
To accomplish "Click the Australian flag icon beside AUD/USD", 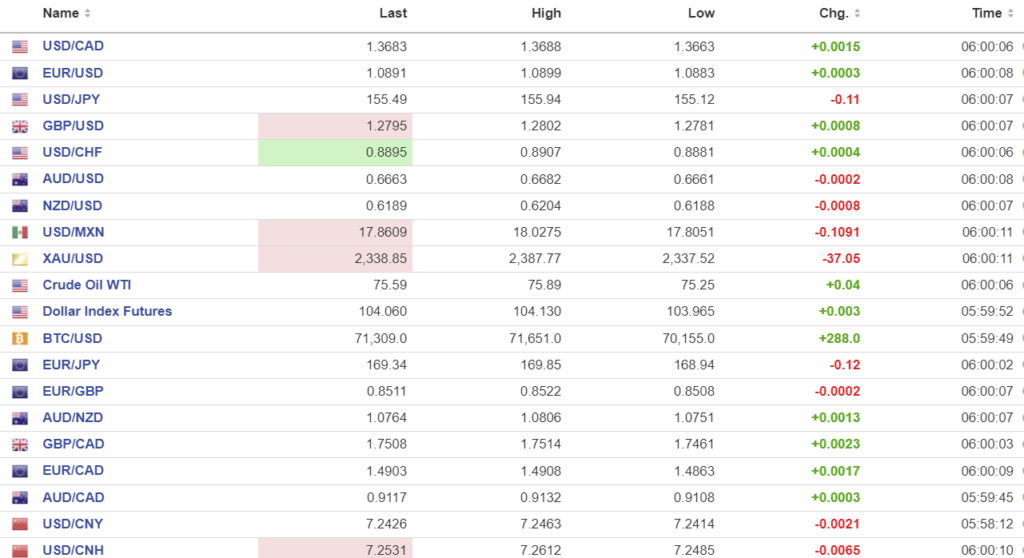I will coord(20,179).
